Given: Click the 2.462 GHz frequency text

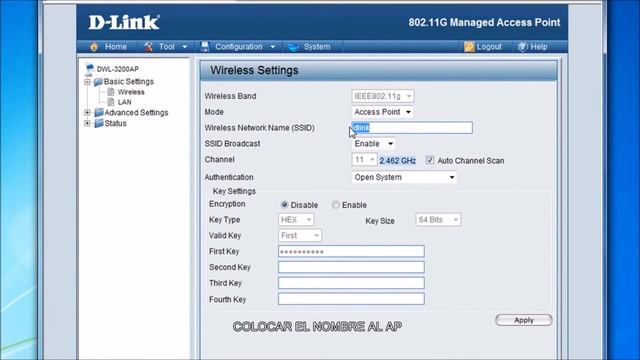Looking at the screenshot, I should point(398,160).
